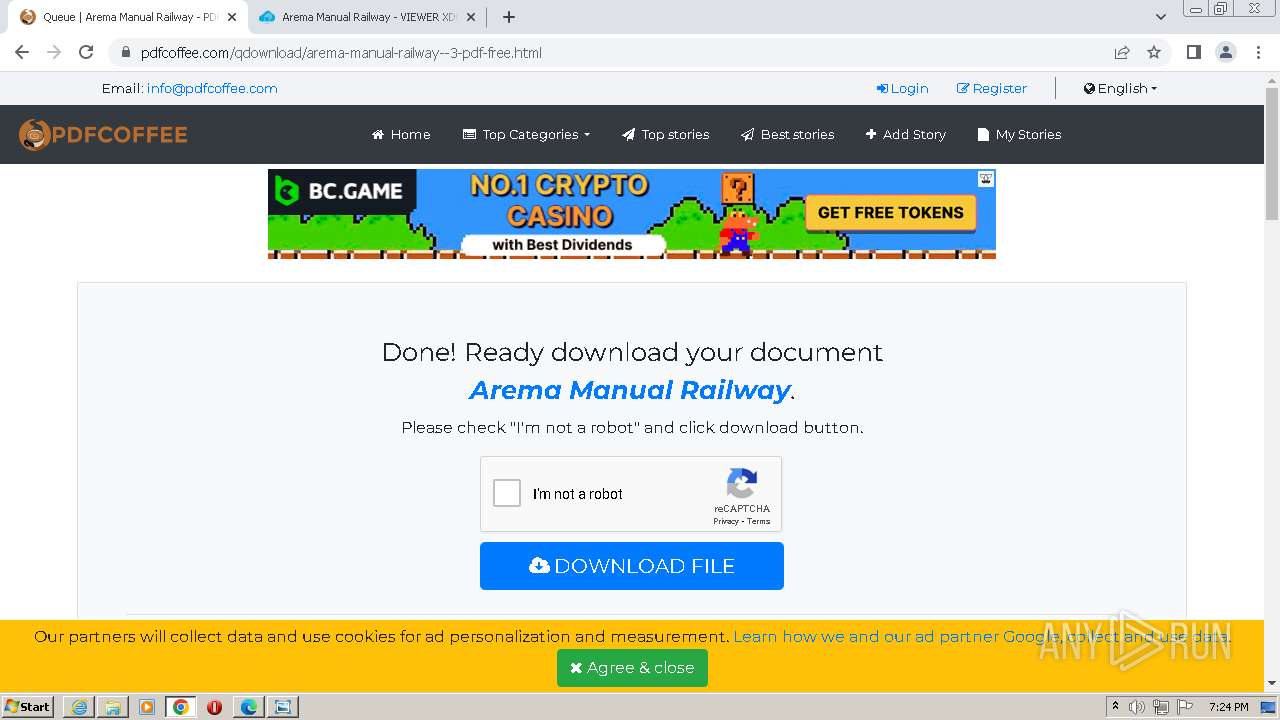Click GET FREE TOKENS on the ad banner
This screenshot has height=720, width=1280.
[x=890, y=212]
